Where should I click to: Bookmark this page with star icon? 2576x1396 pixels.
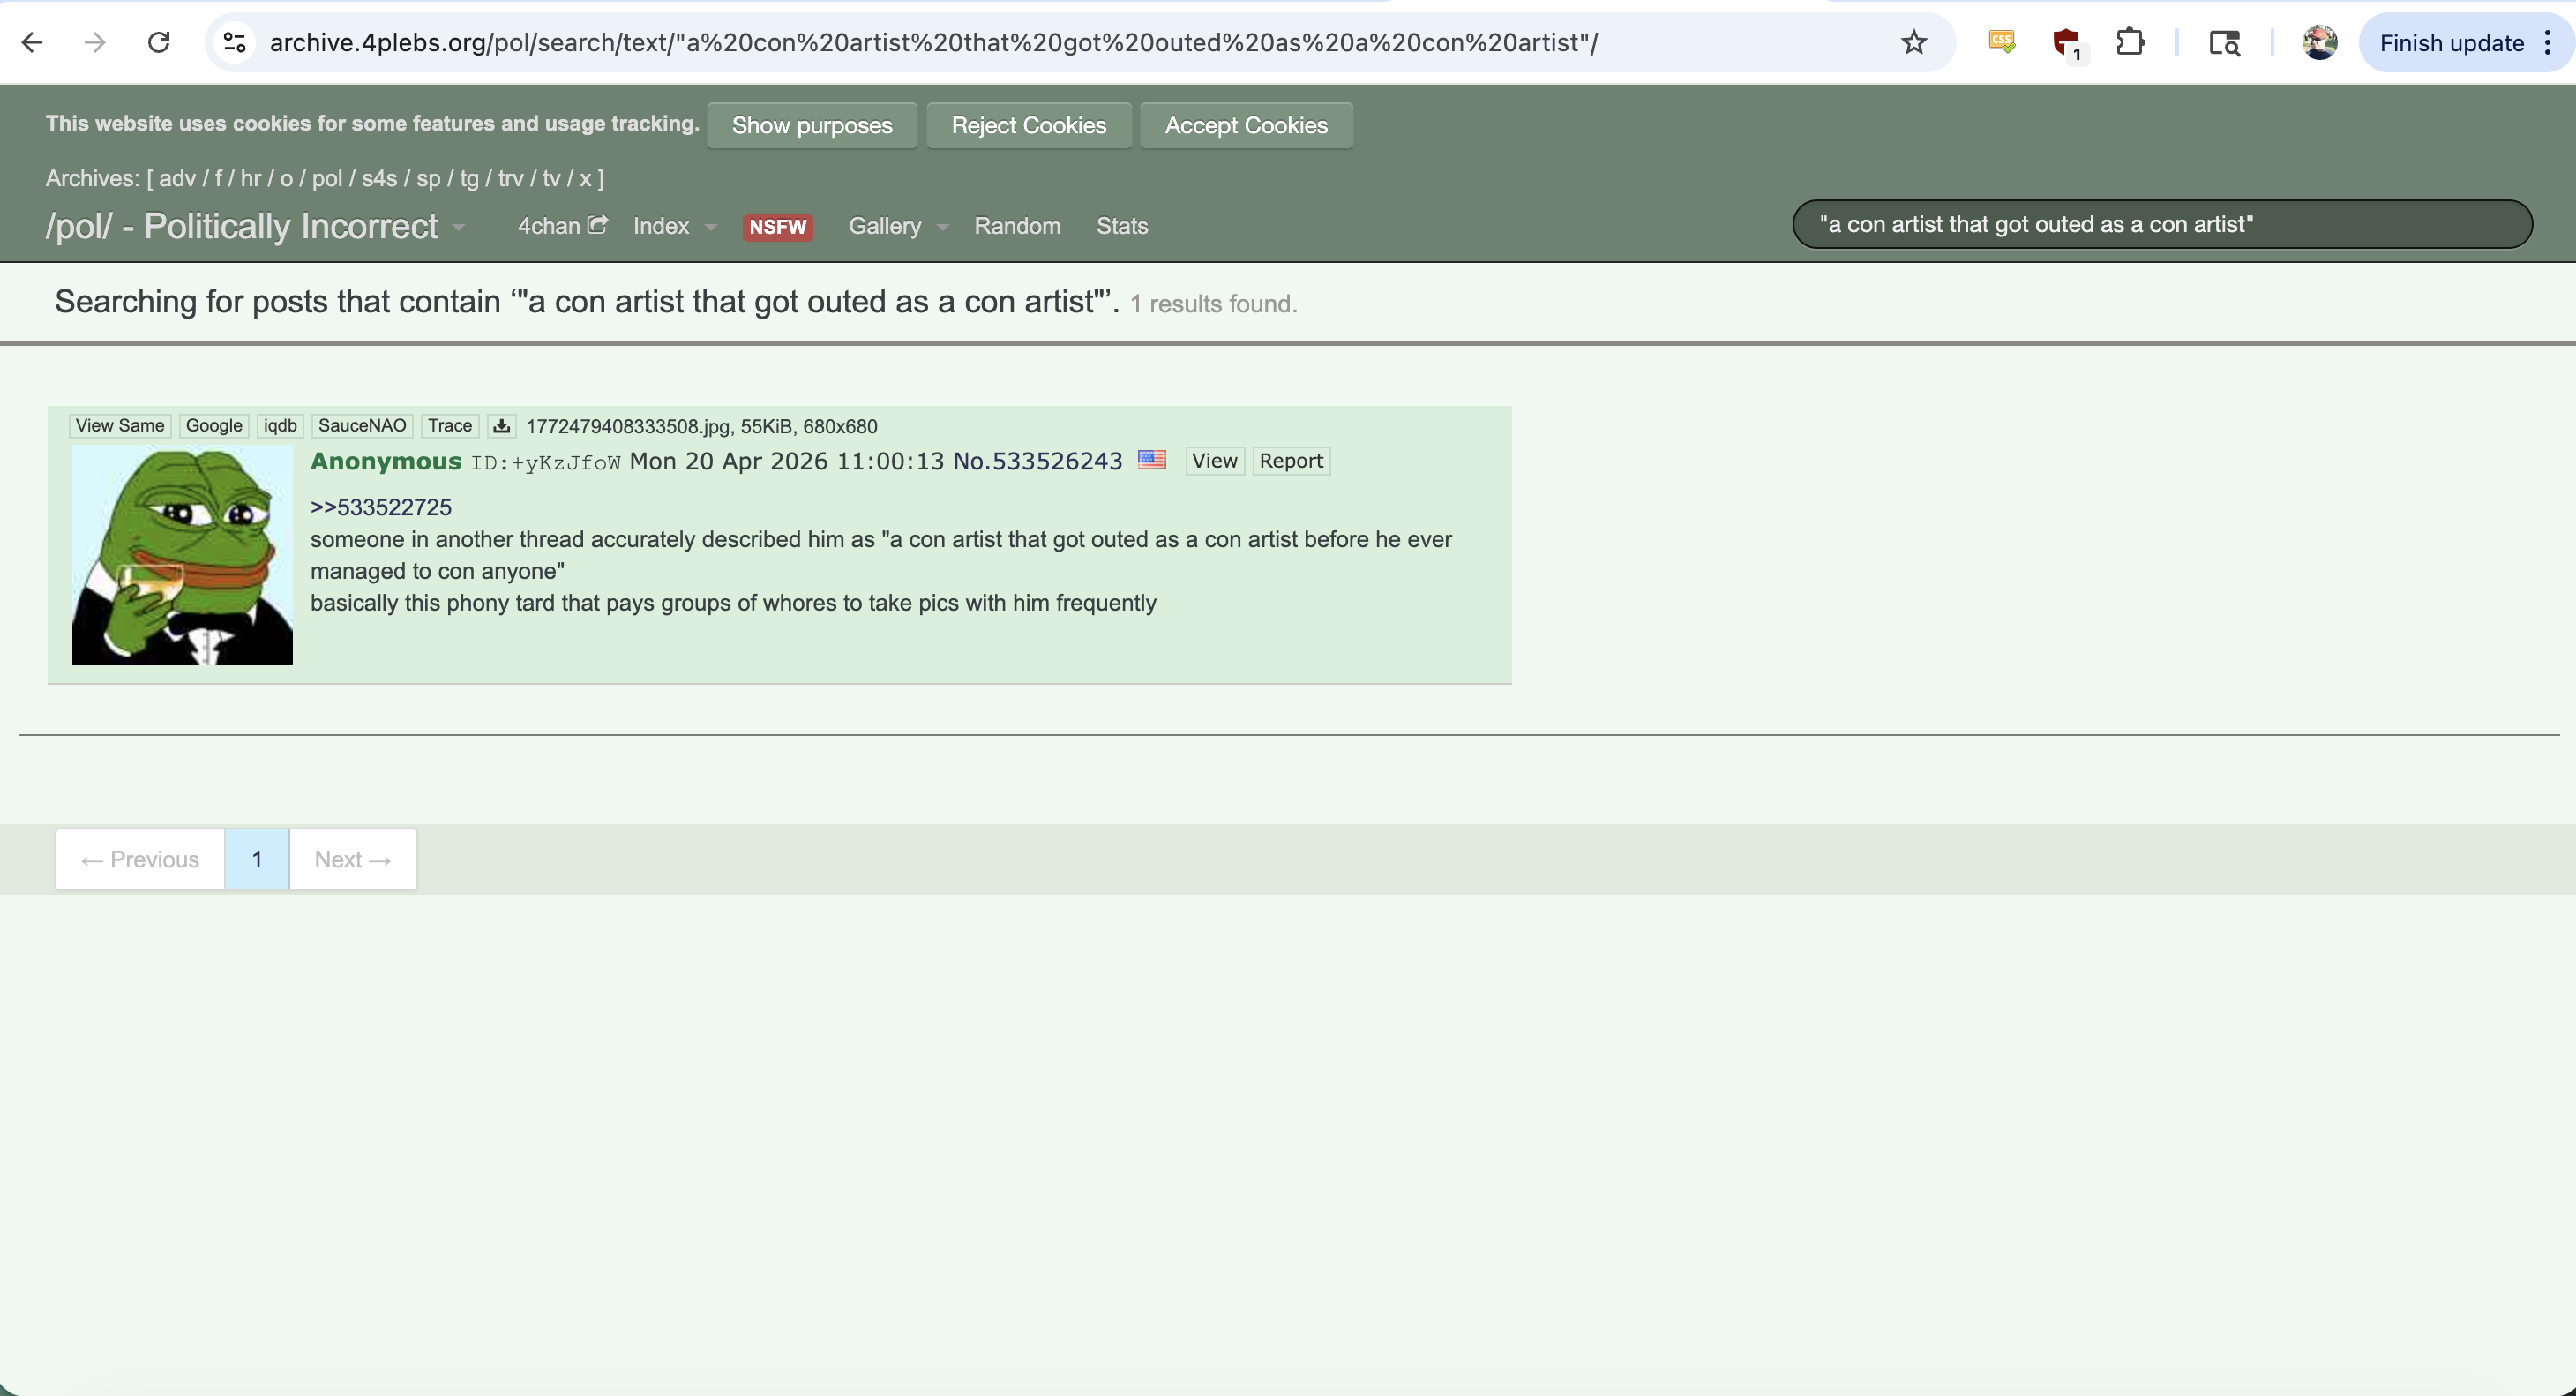pos(1913,43)
